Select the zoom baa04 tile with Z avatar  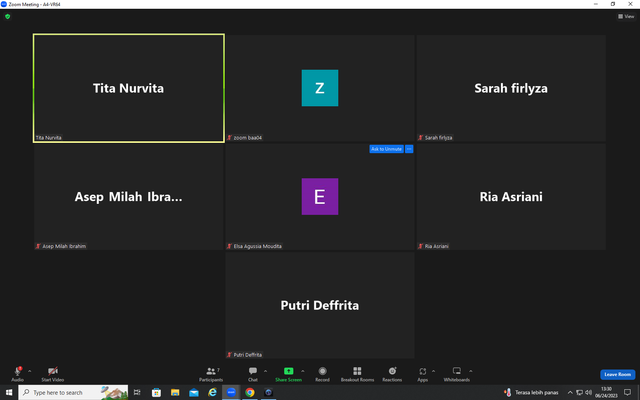point(320,88)
